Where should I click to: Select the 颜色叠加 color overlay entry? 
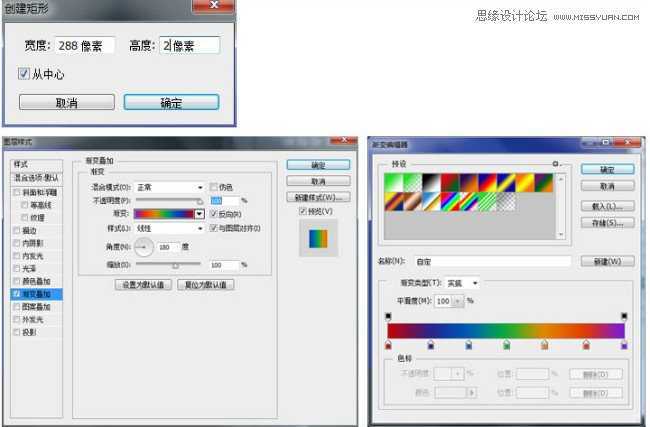(36, 281)
